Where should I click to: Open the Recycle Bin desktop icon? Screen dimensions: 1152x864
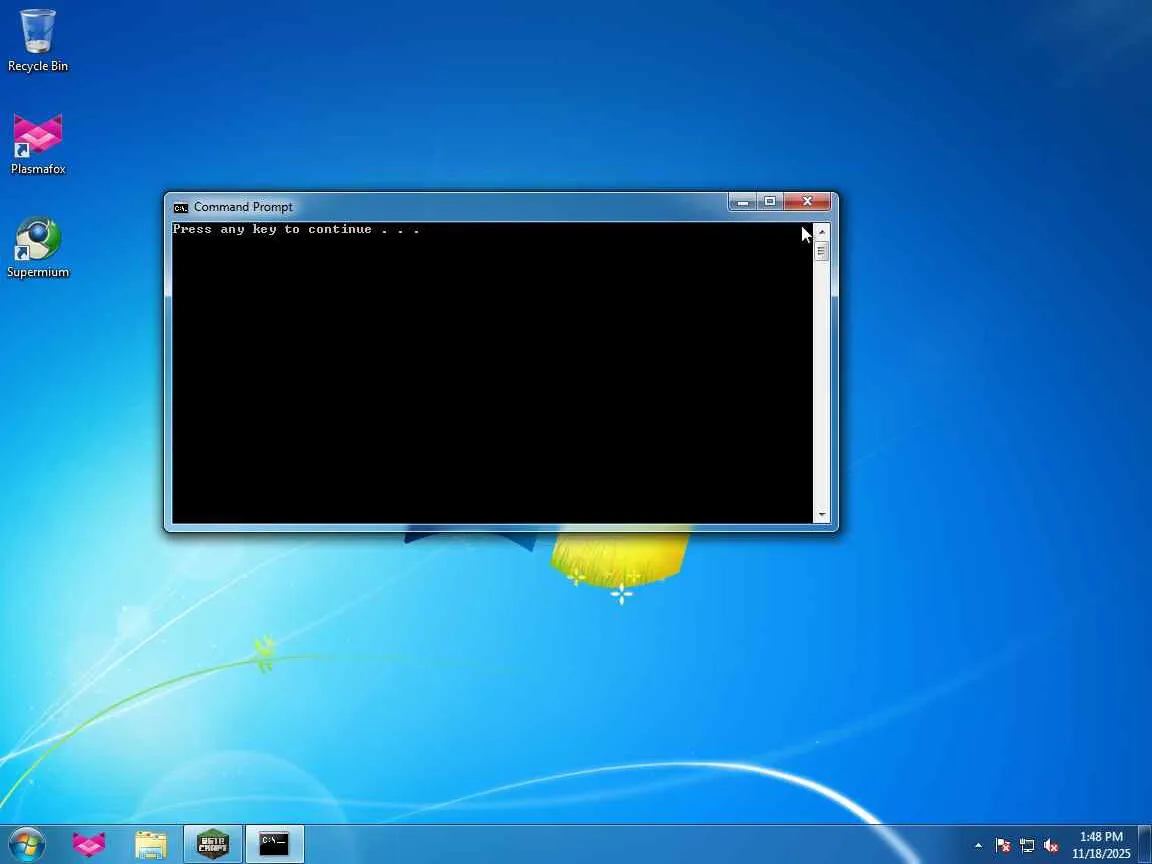pos(37,40)
